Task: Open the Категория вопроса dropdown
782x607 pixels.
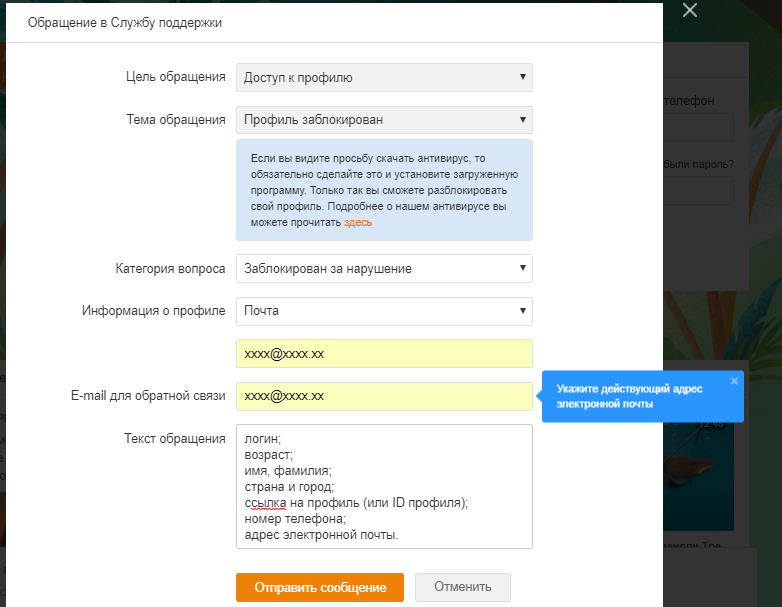Action: 384,268
